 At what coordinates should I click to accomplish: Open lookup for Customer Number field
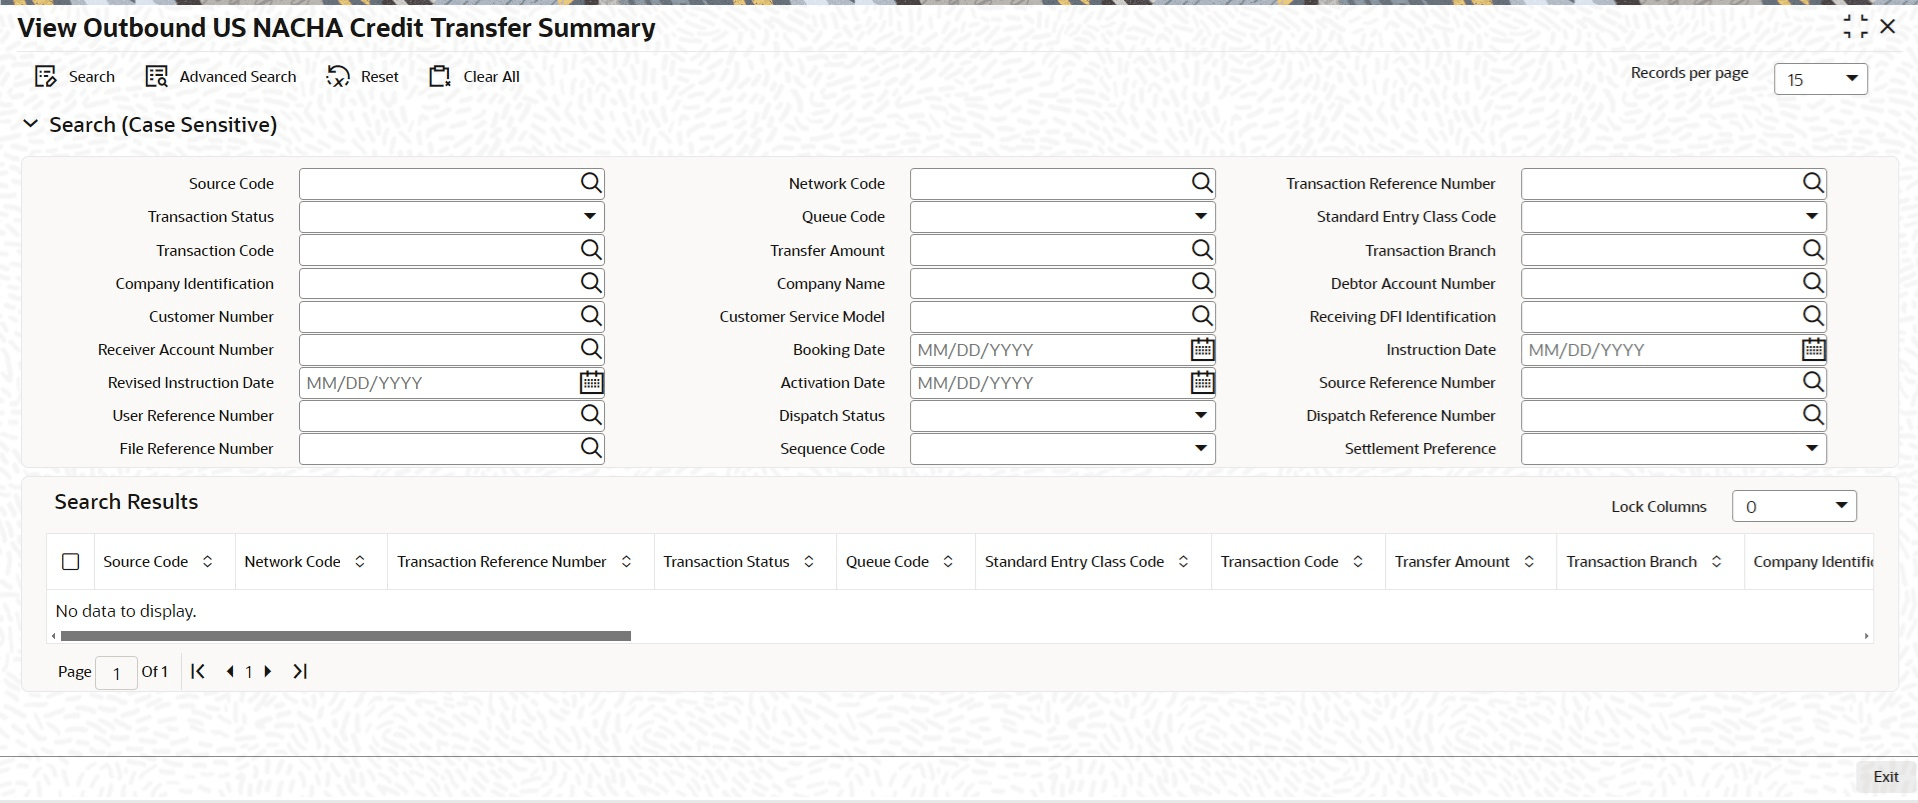(x=591, y=316)
